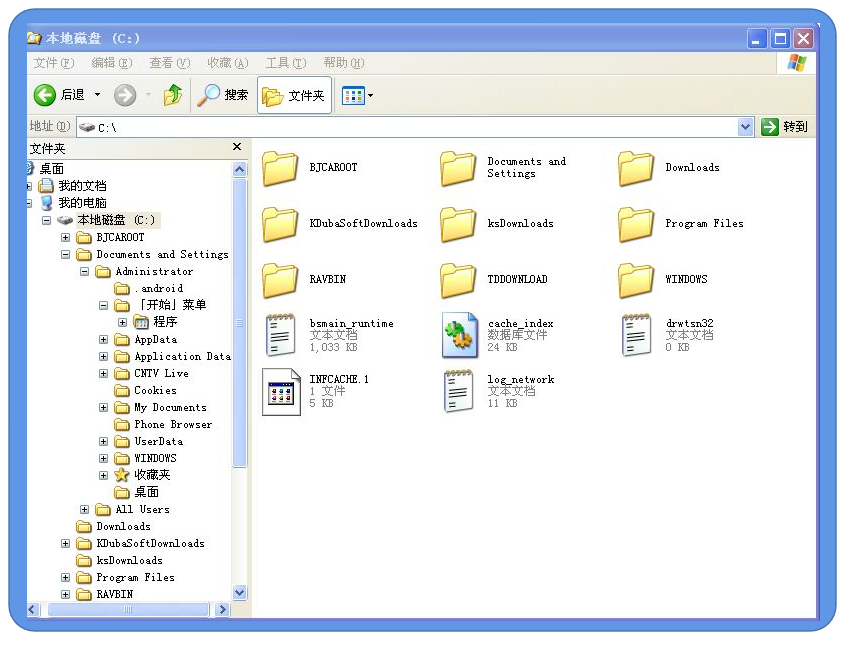Viewport: 850px width, 647px height.
Task: Open the address bar dropdown arrow
Action: pos(745,127)
